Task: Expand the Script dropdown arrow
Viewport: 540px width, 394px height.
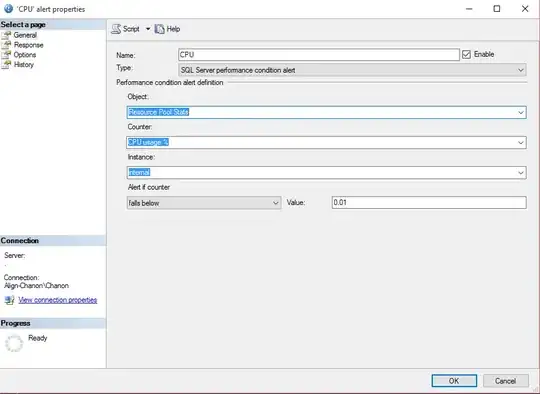Action: 148,29
